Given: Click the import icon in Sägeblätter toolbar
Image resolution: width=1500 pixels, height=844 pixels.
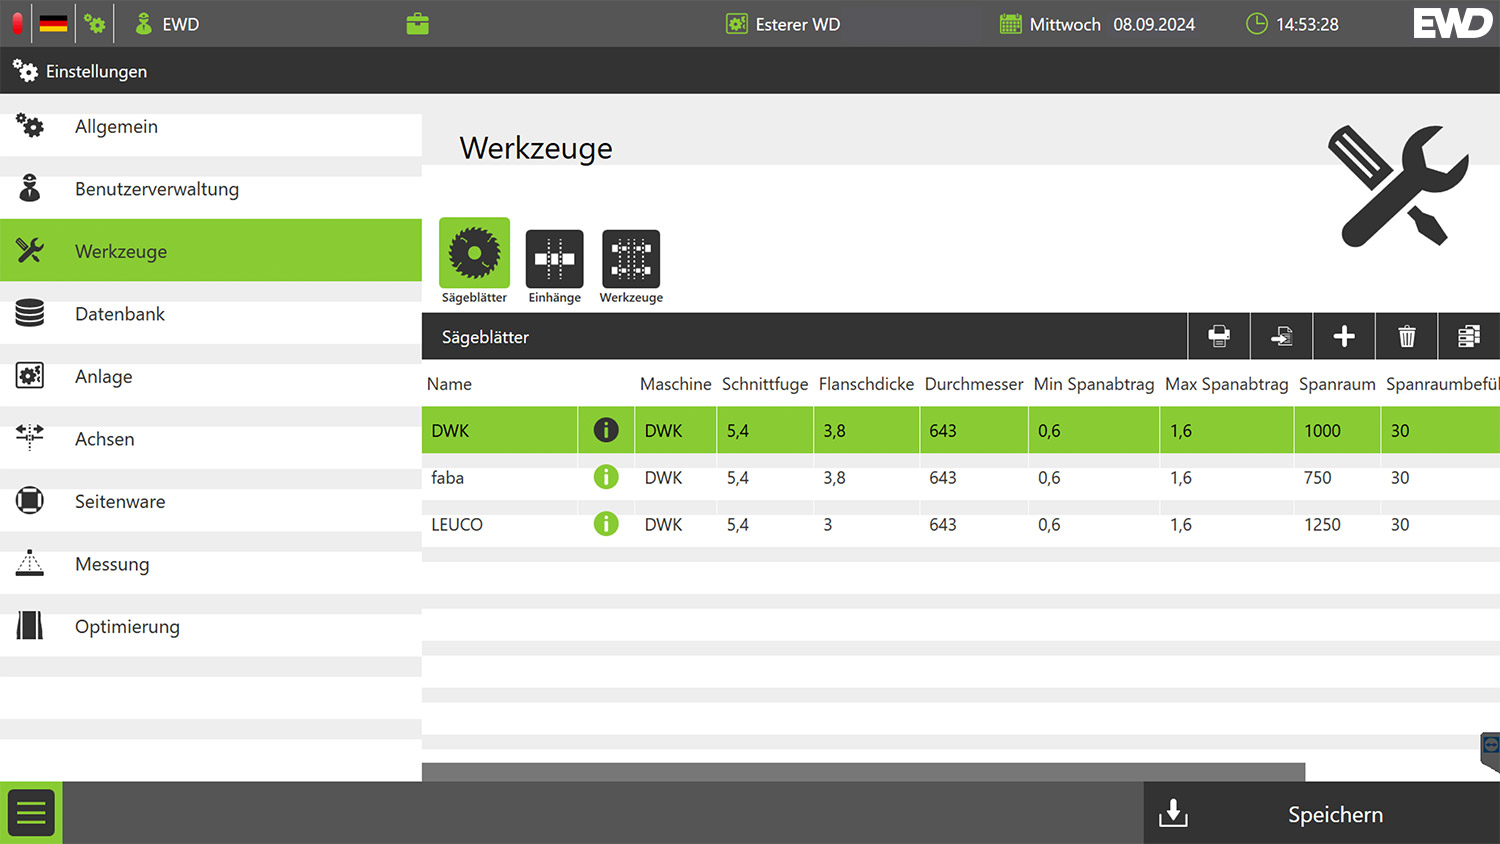Looking at the screenshot, I should click(1281, 337).
